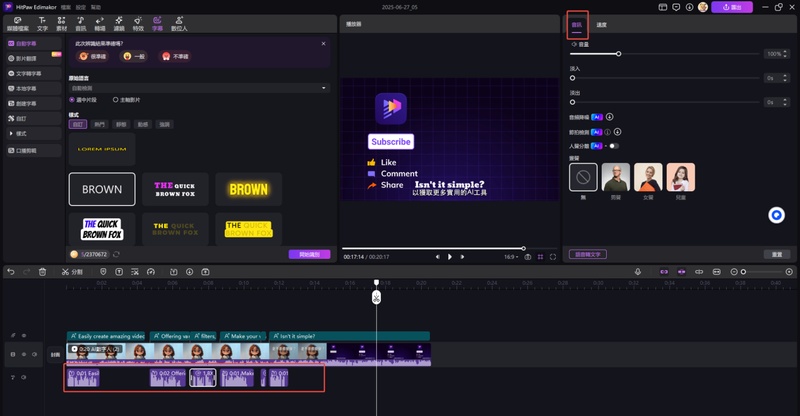Image resolution: width=800 pixels, height=416 pixels.
Task: Click the blue floating chat assistant icon
Action: coord(776,215)
